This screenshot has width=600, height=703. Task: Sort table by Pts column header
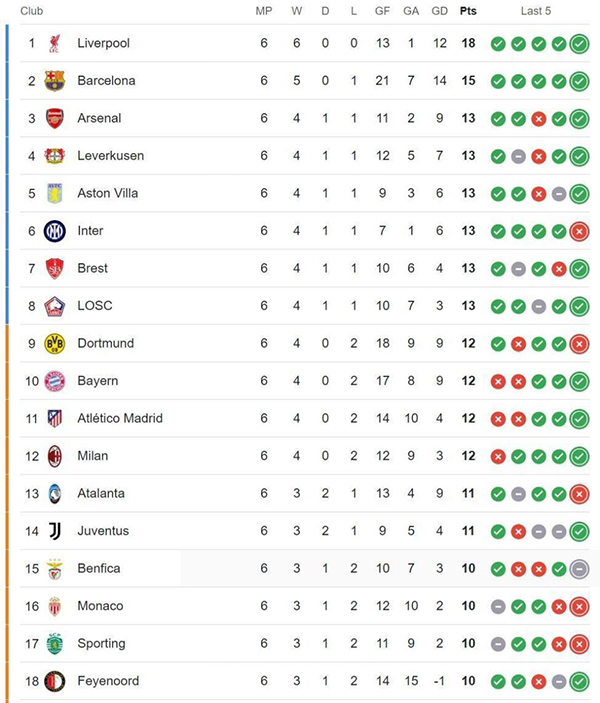click(468, 11)
